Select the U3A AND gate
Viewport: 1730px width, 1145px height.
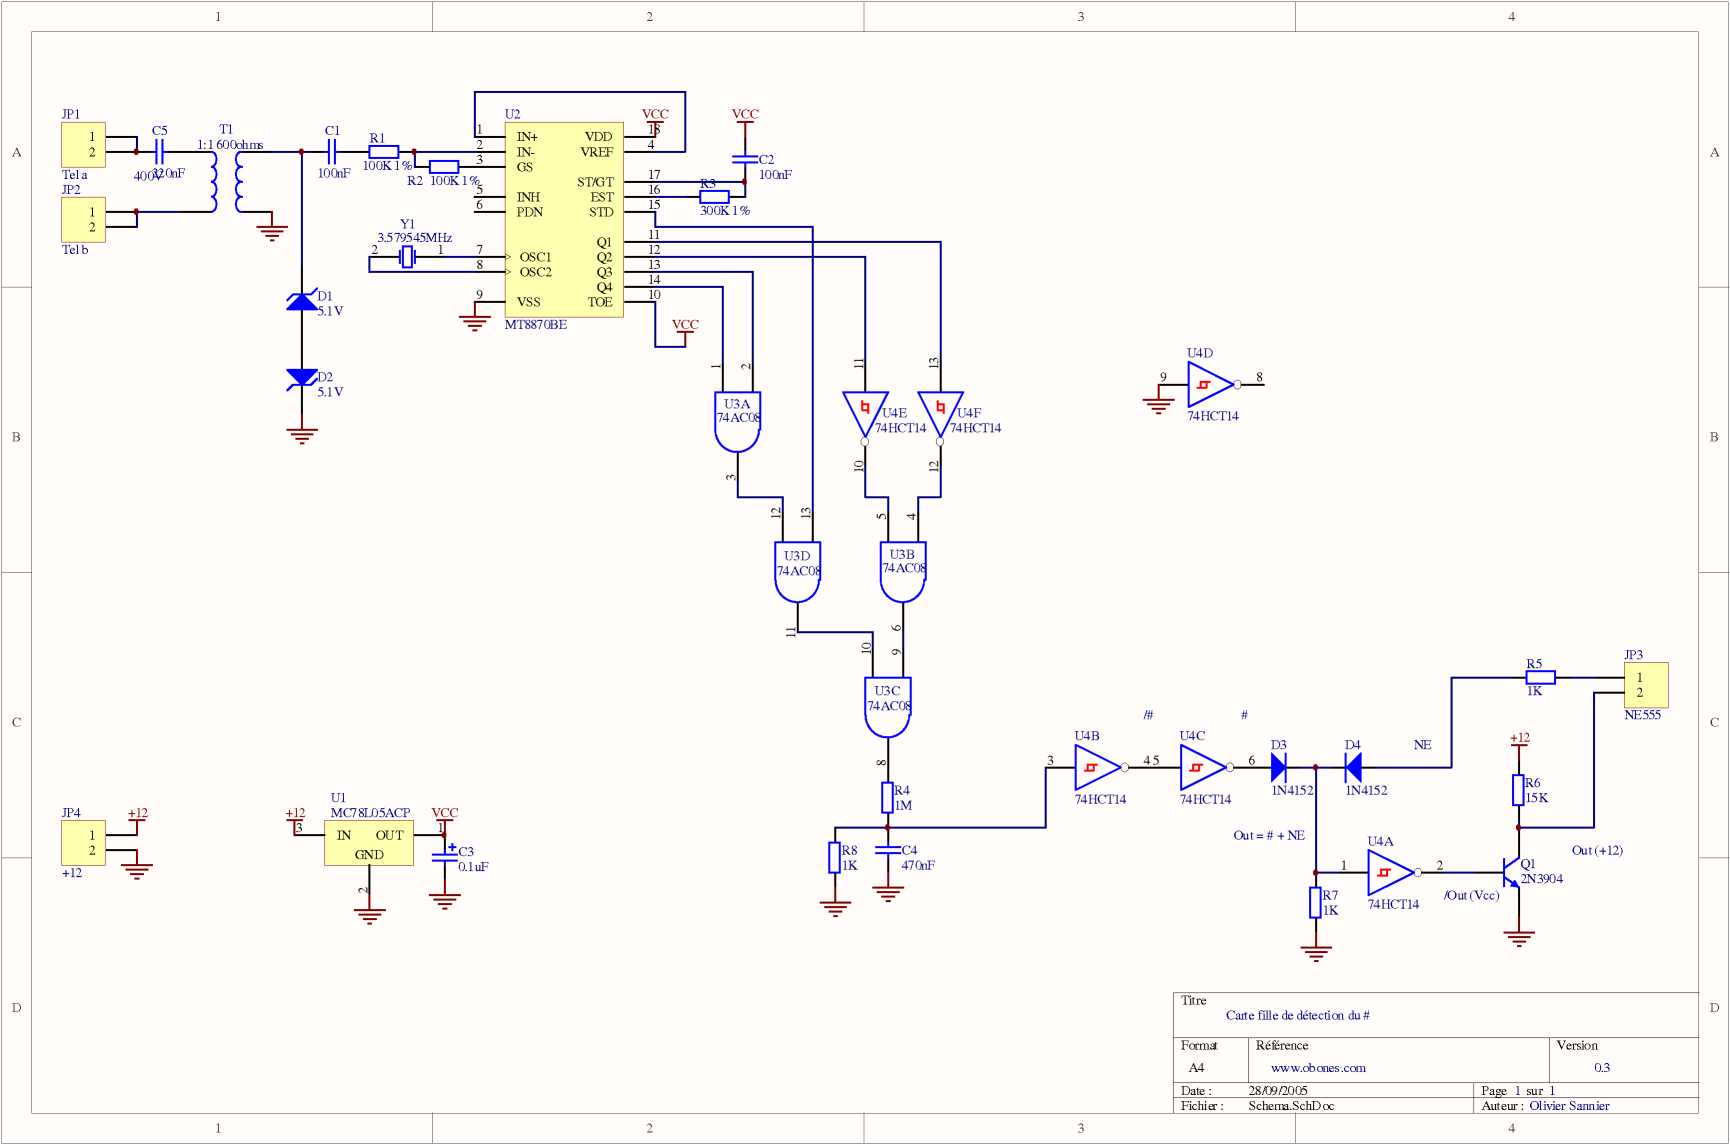pos(737,421)
